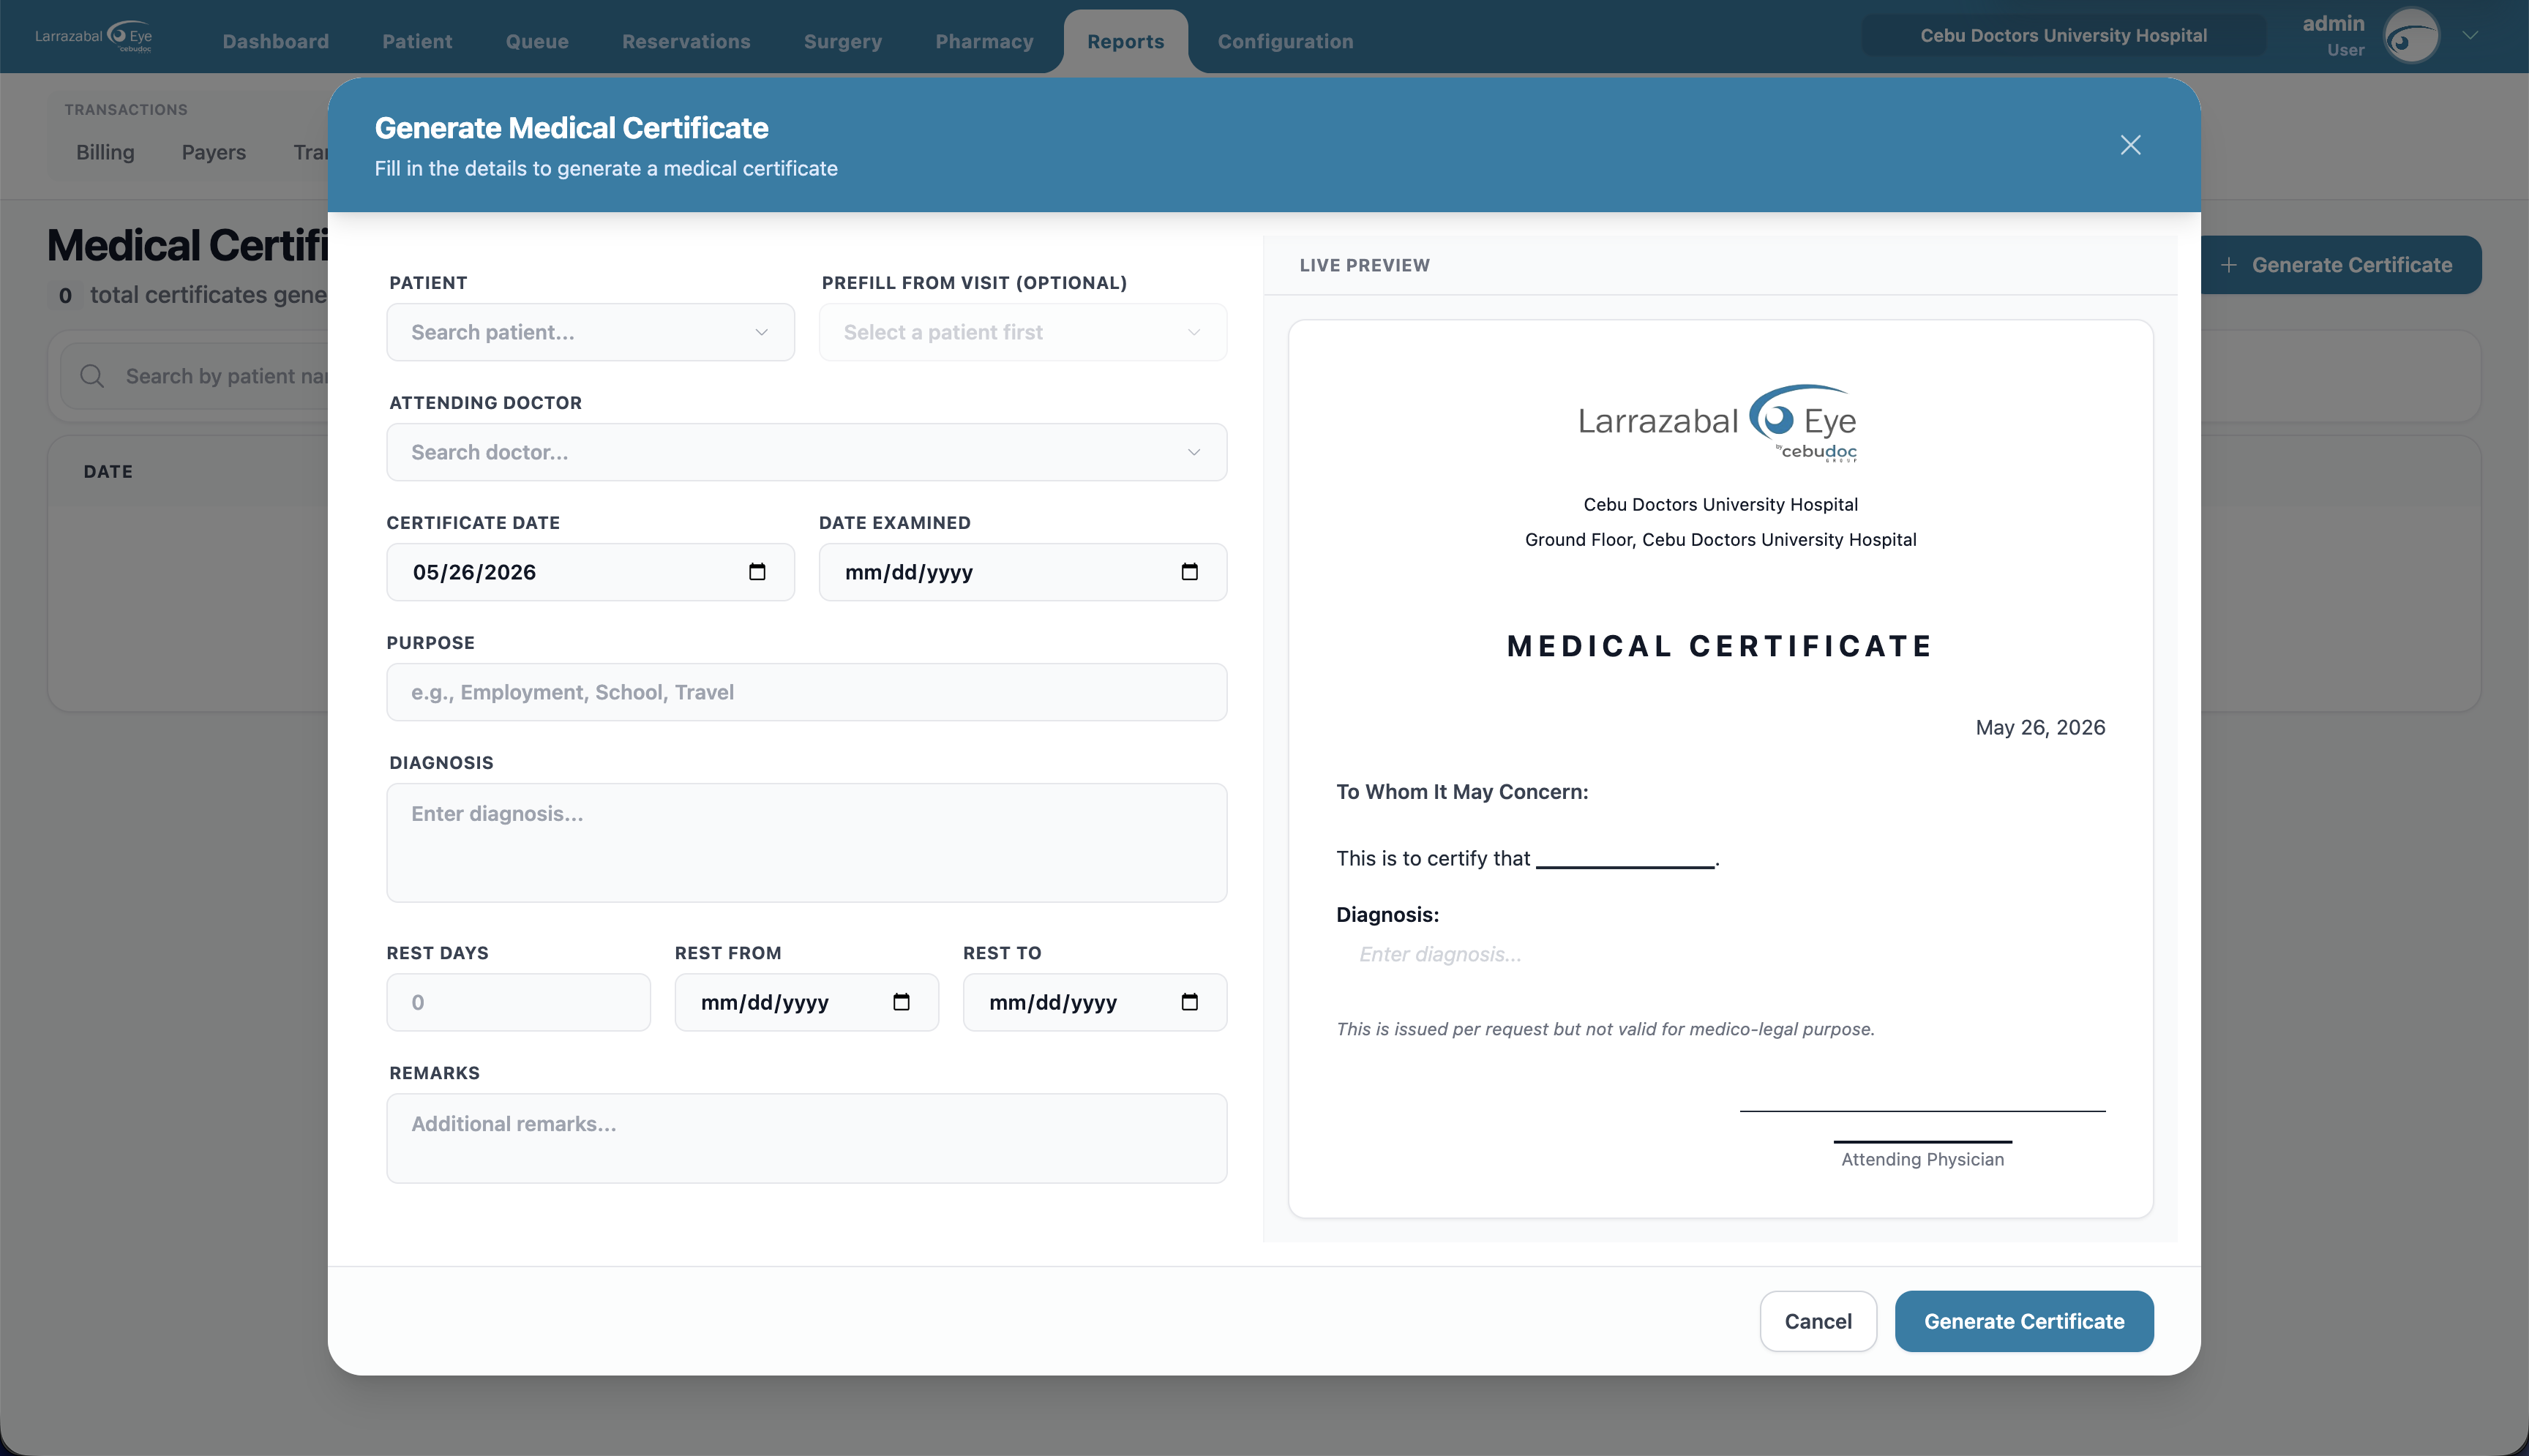Click the Cancel button
2529x1456 pixels.
[1818, 1321]
